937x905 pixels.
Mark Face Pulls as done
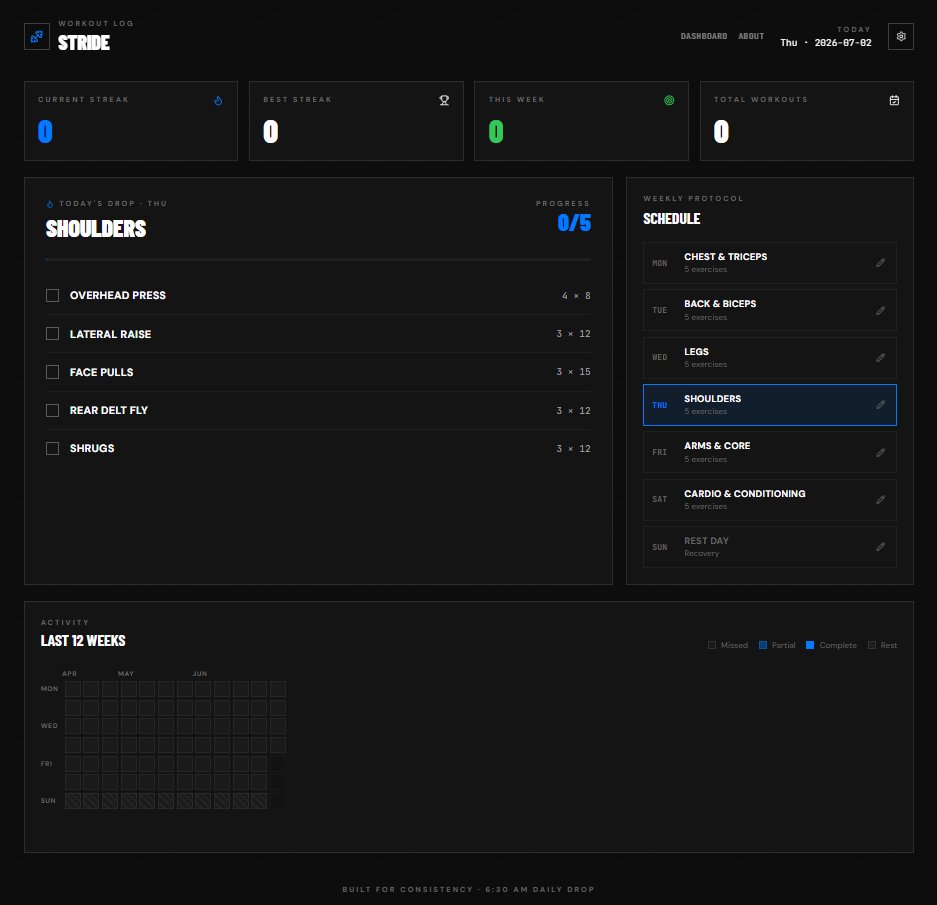click(53, 372)
